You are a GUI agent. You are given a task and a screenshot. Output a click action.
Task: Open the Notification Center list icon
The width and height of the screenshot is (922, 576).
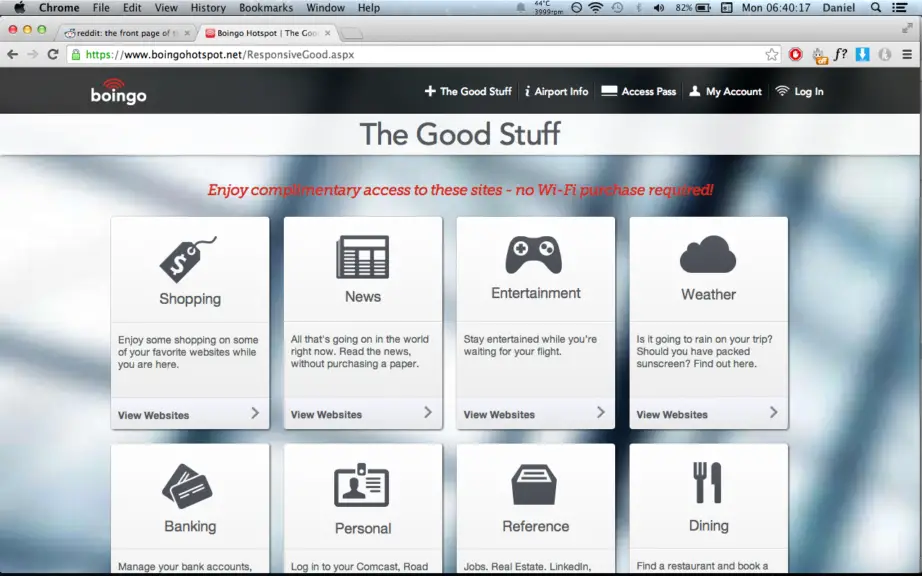tap(899, 8)
